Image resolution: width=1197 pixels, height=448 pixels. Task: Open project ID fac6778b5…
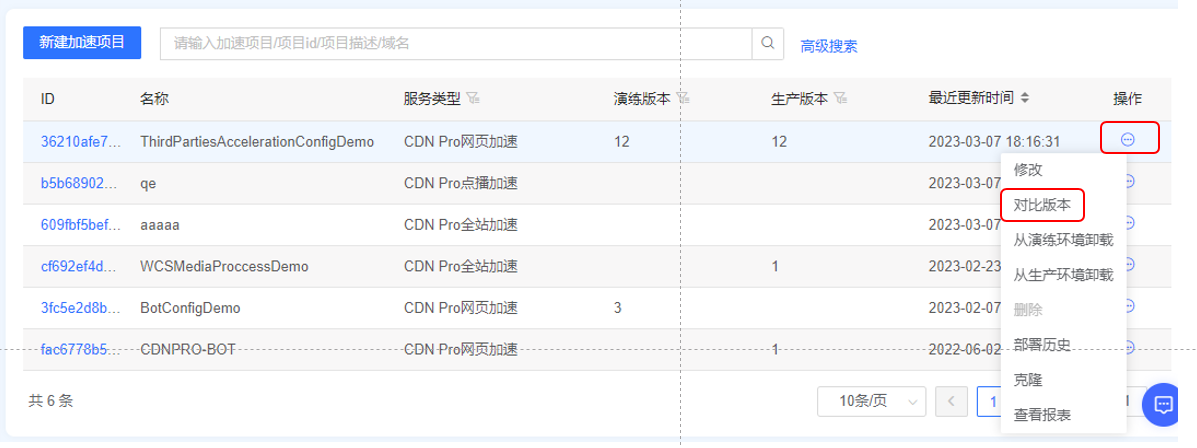(80, 350)
